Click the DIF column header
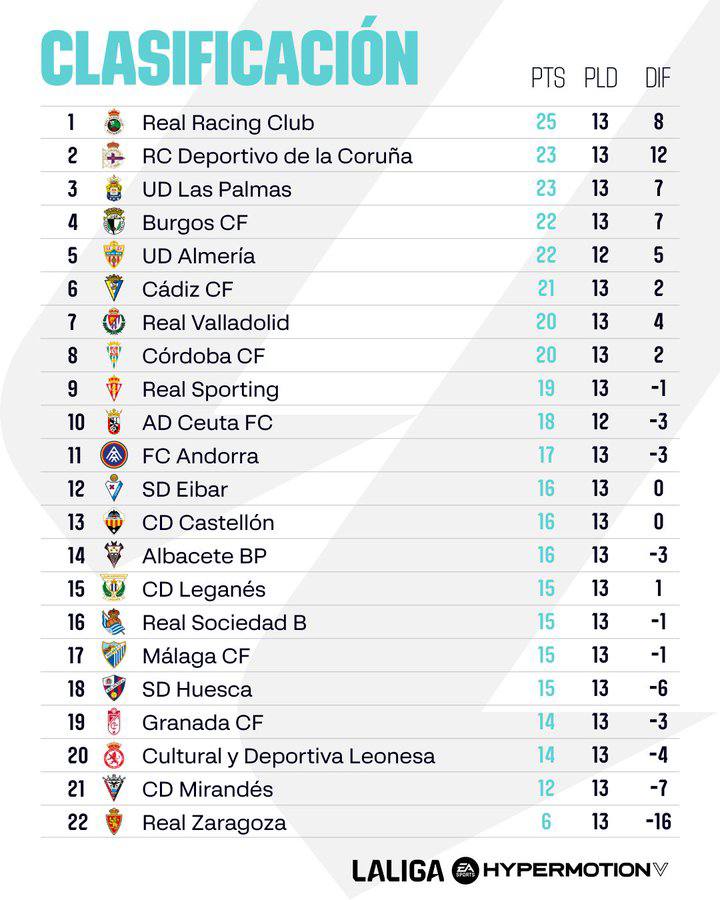 (x=658, y=77)
